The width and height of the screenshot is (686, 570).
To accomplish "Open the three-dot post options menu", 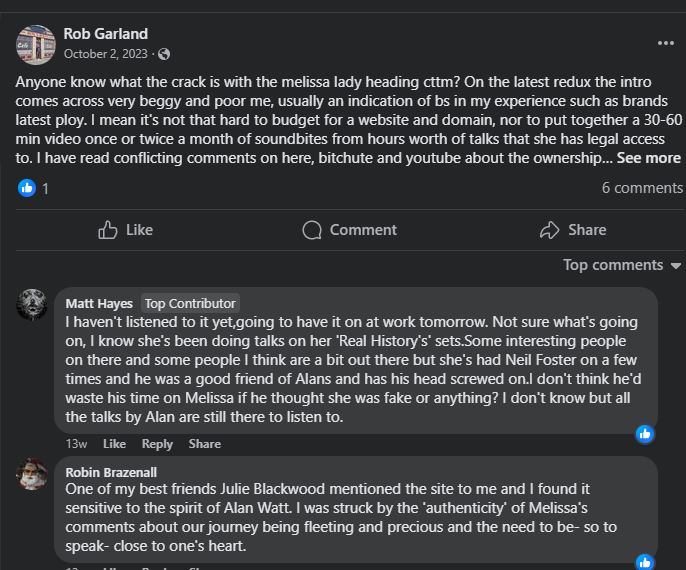I will tap(665, 43).
